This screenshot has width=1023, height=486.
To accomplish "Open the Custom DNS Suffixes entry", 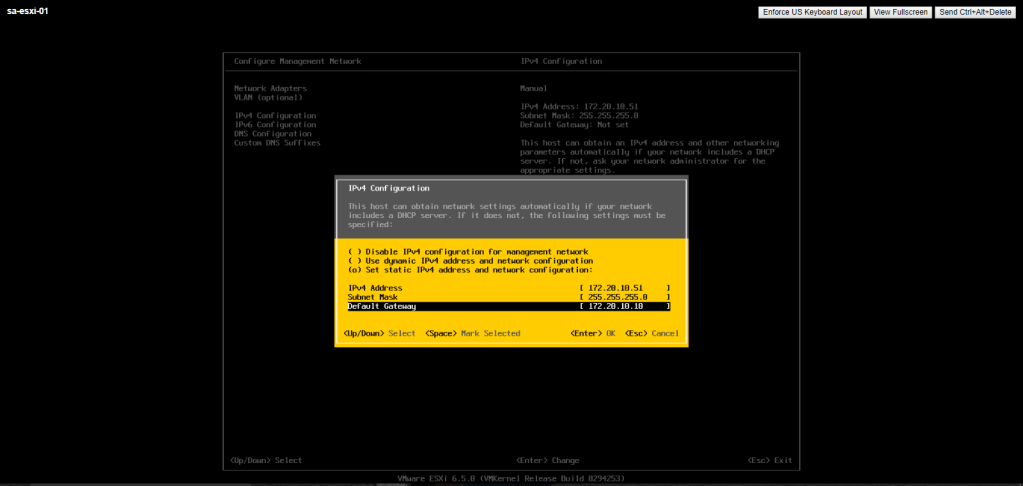I will (277, 142).
